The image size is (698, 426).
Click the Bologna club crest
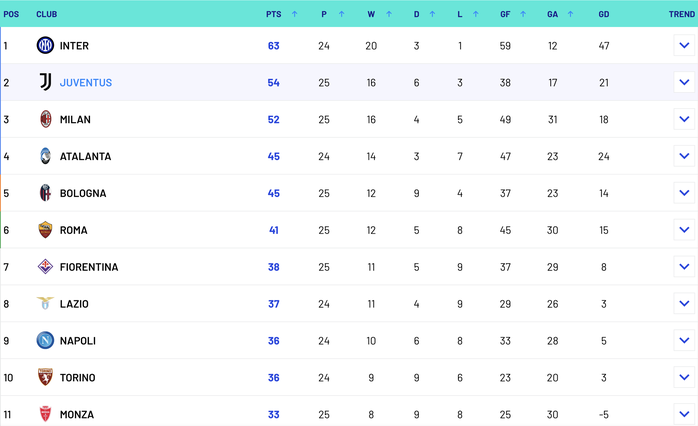[x=45, y=193]
